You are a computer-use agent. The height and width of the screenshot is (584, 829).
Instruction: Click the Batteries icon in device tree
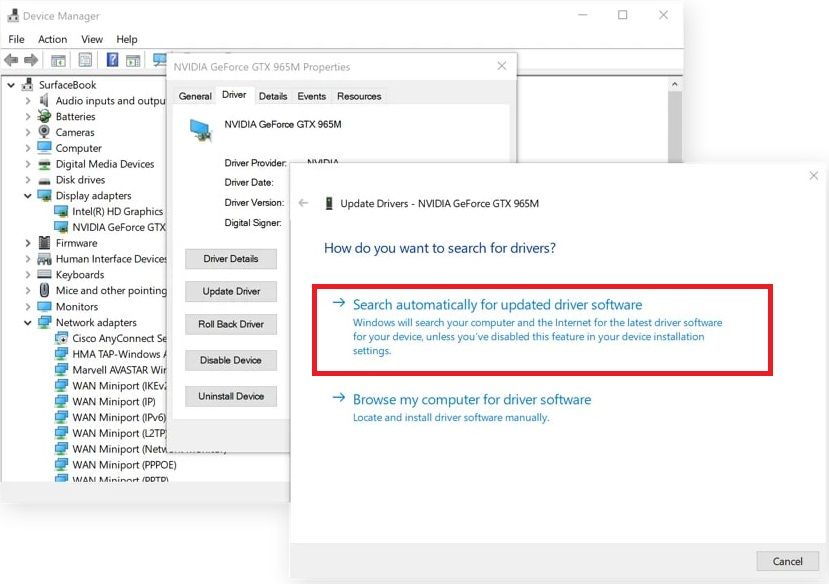(44, 116)
